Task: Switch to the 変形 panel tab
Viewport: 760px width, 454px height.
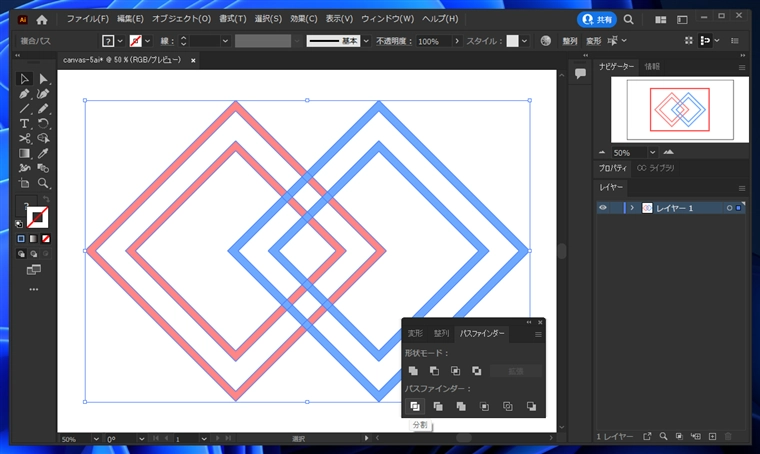Action: (415, 333)
